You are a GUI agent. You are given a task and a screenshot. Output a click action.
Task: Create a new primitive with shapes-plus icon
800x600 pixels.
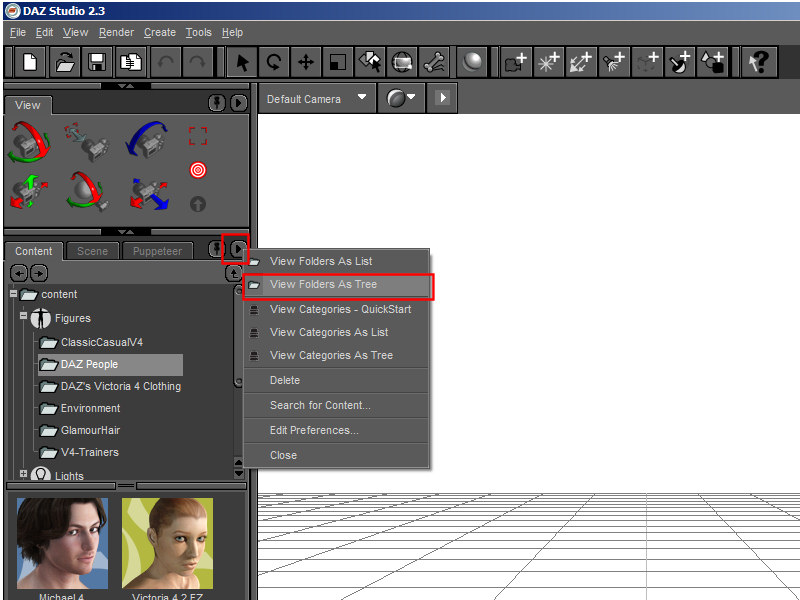coord(713,62)
